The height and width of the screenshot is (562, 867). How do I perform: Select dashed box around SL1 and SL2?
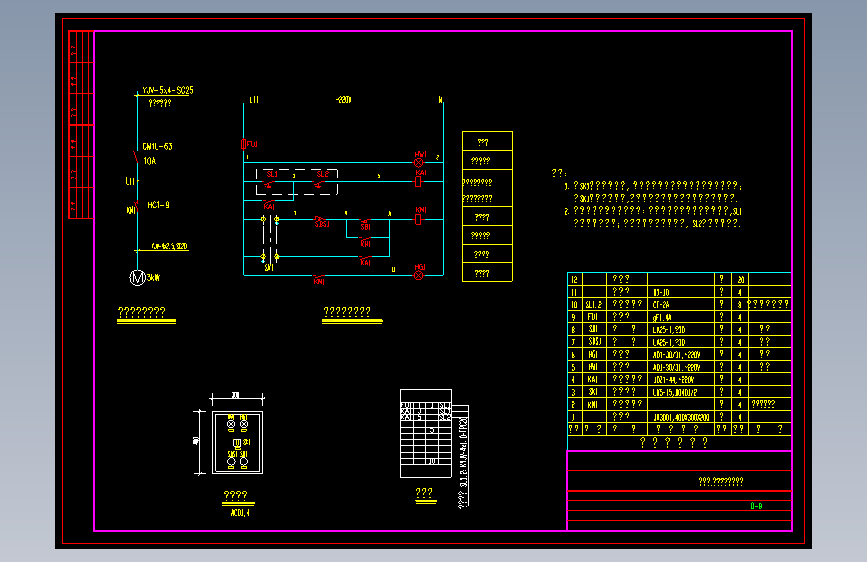coord(297,182)
